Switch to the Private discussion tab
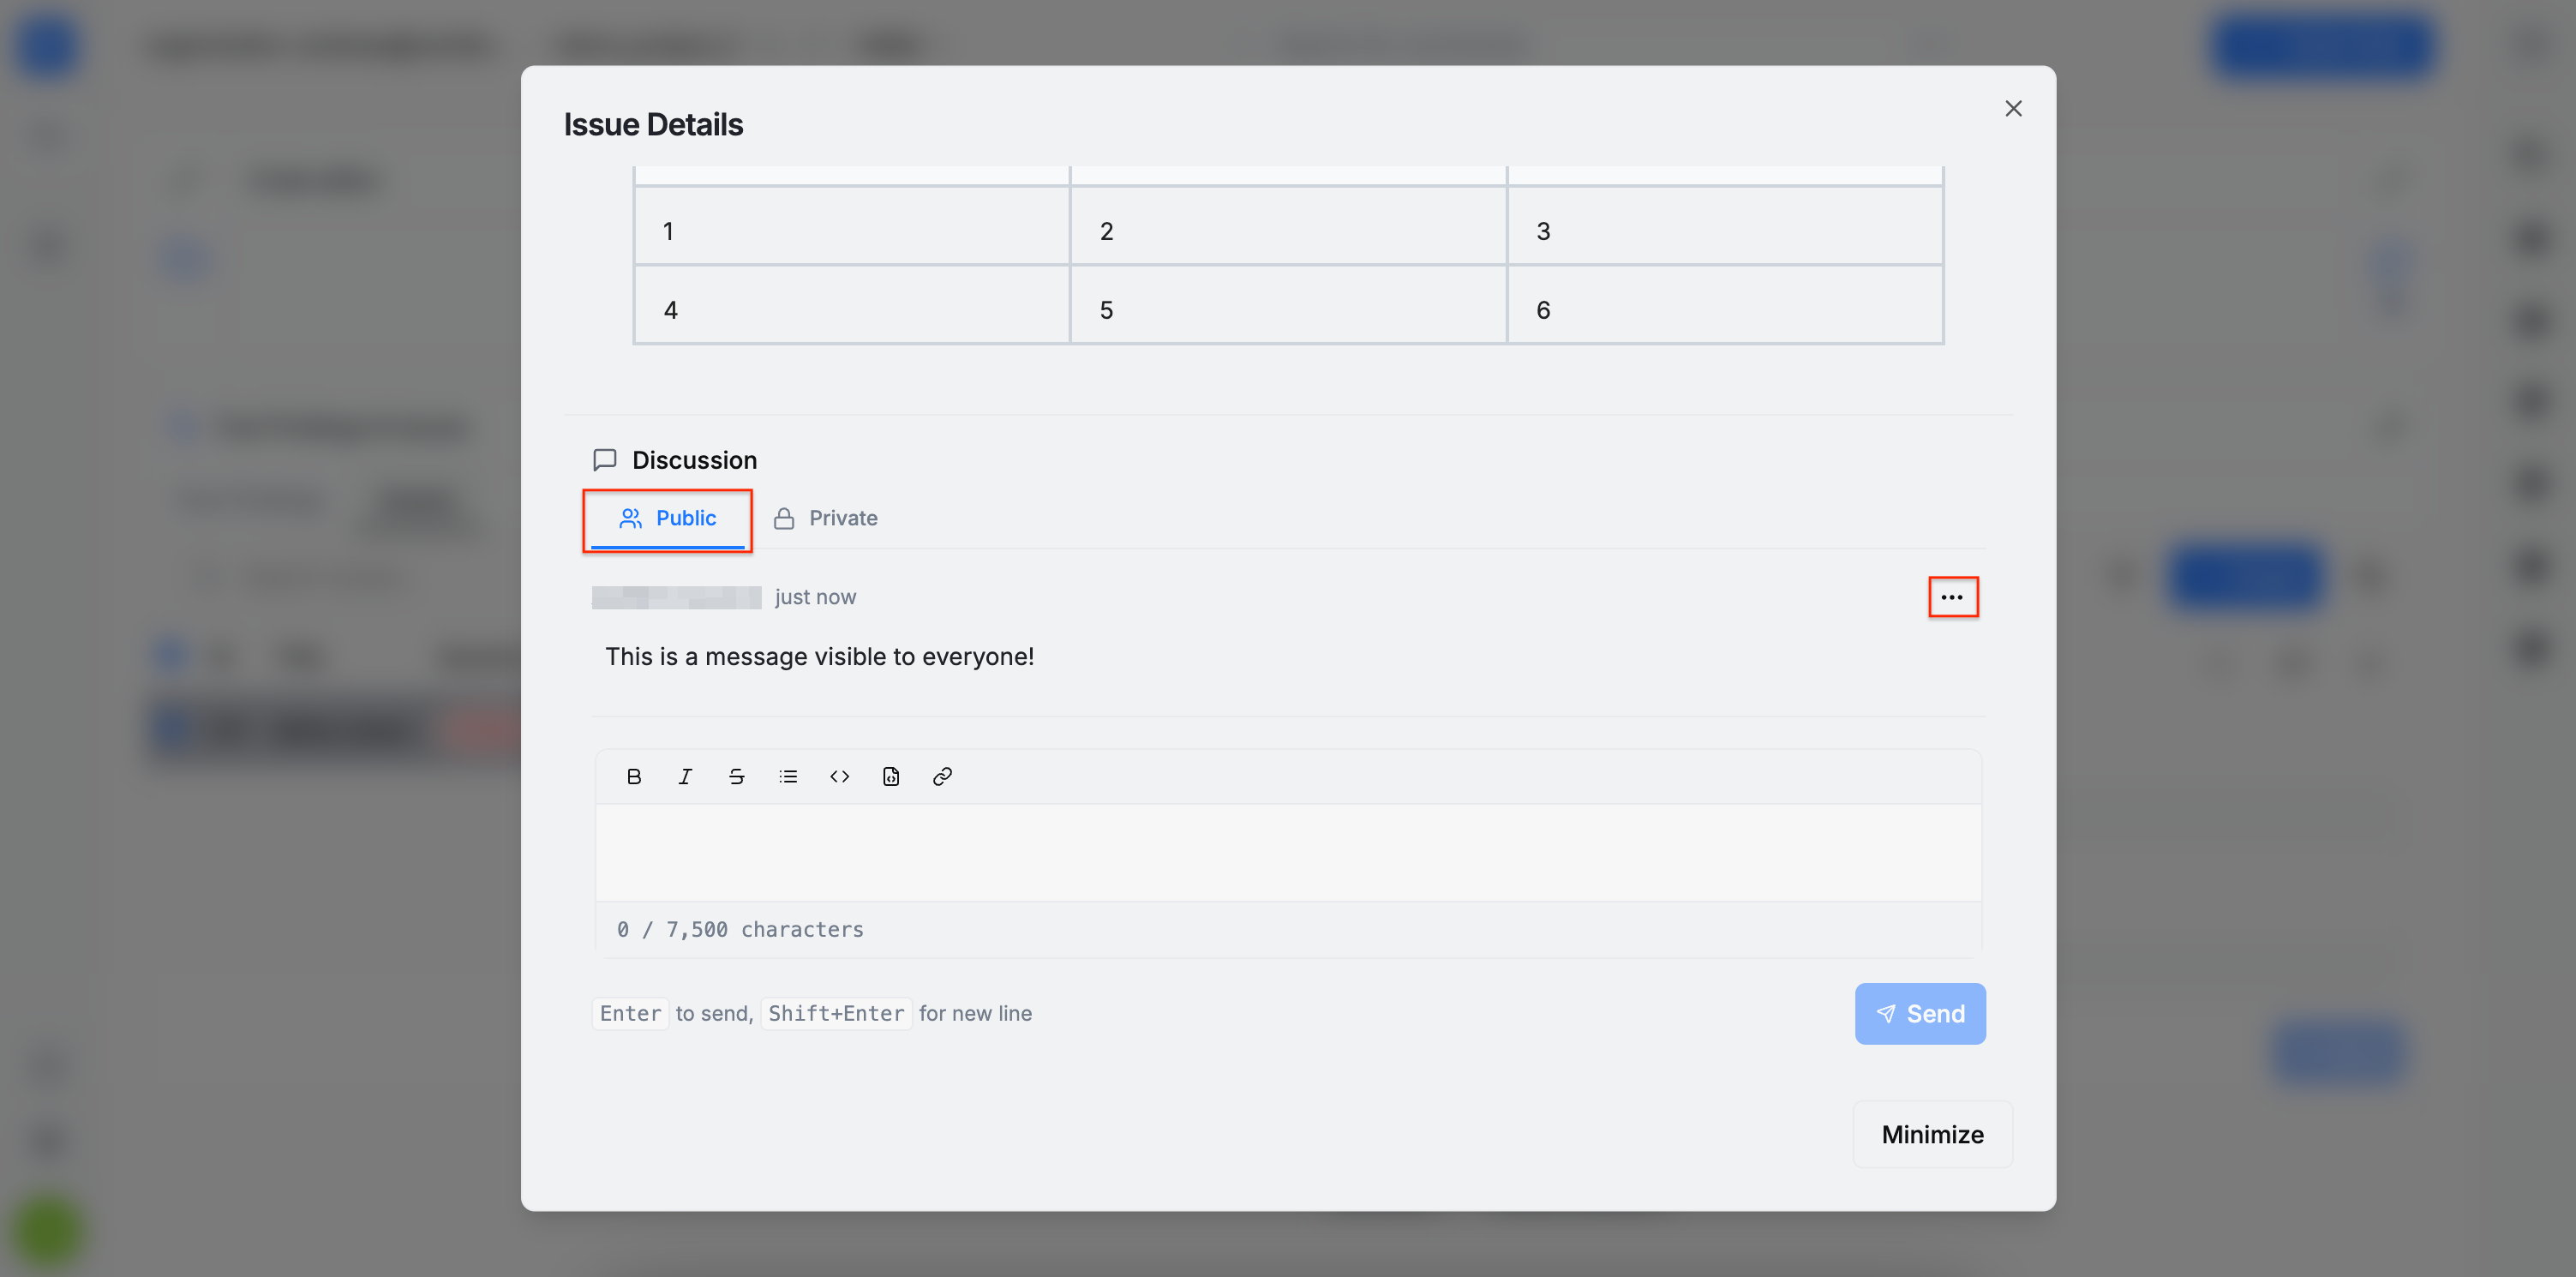The image size is (2576, 1277). pyautogui.click(x=825, y=518)
